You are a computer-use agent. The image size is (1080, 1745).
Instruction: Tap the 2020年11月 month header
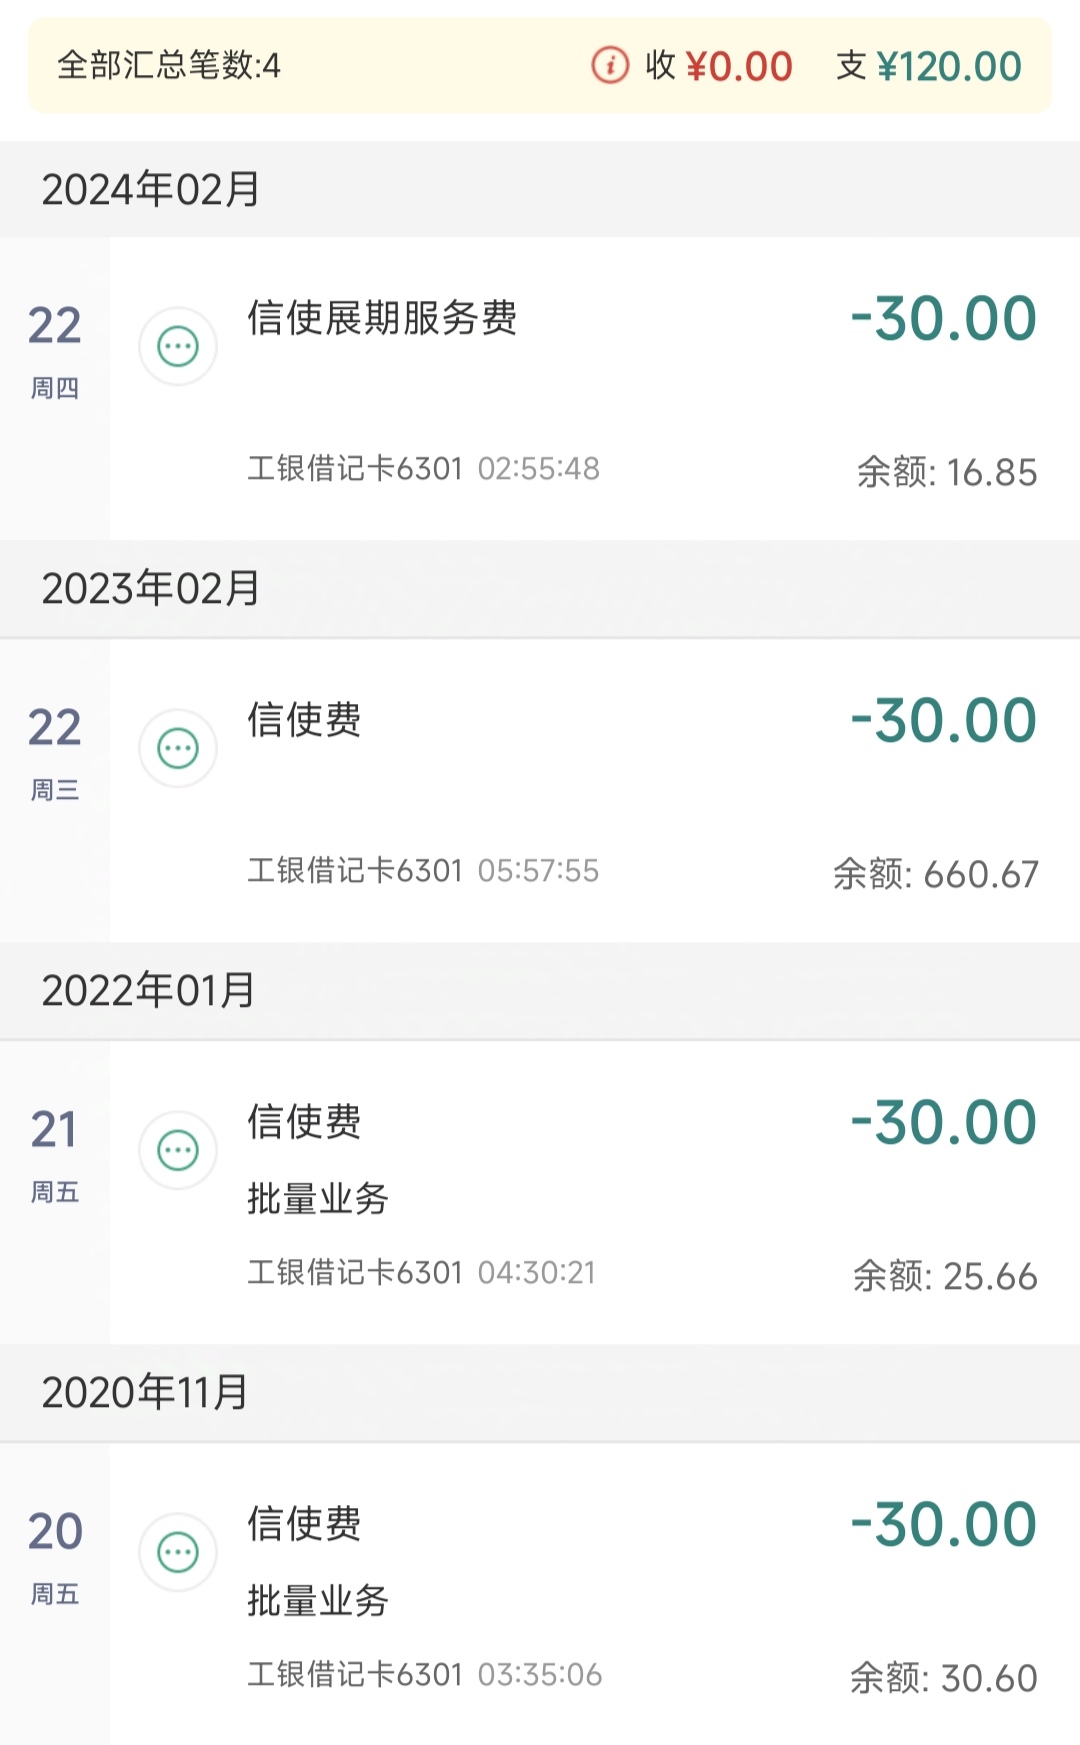pyautogui.click(x=145, y=1393)
